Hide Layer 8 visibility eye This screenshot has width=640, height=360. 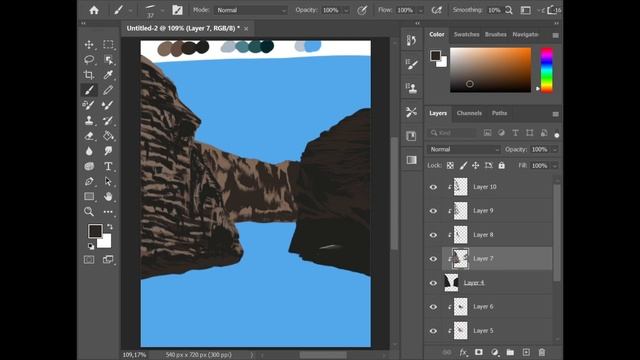coord(433,235)
